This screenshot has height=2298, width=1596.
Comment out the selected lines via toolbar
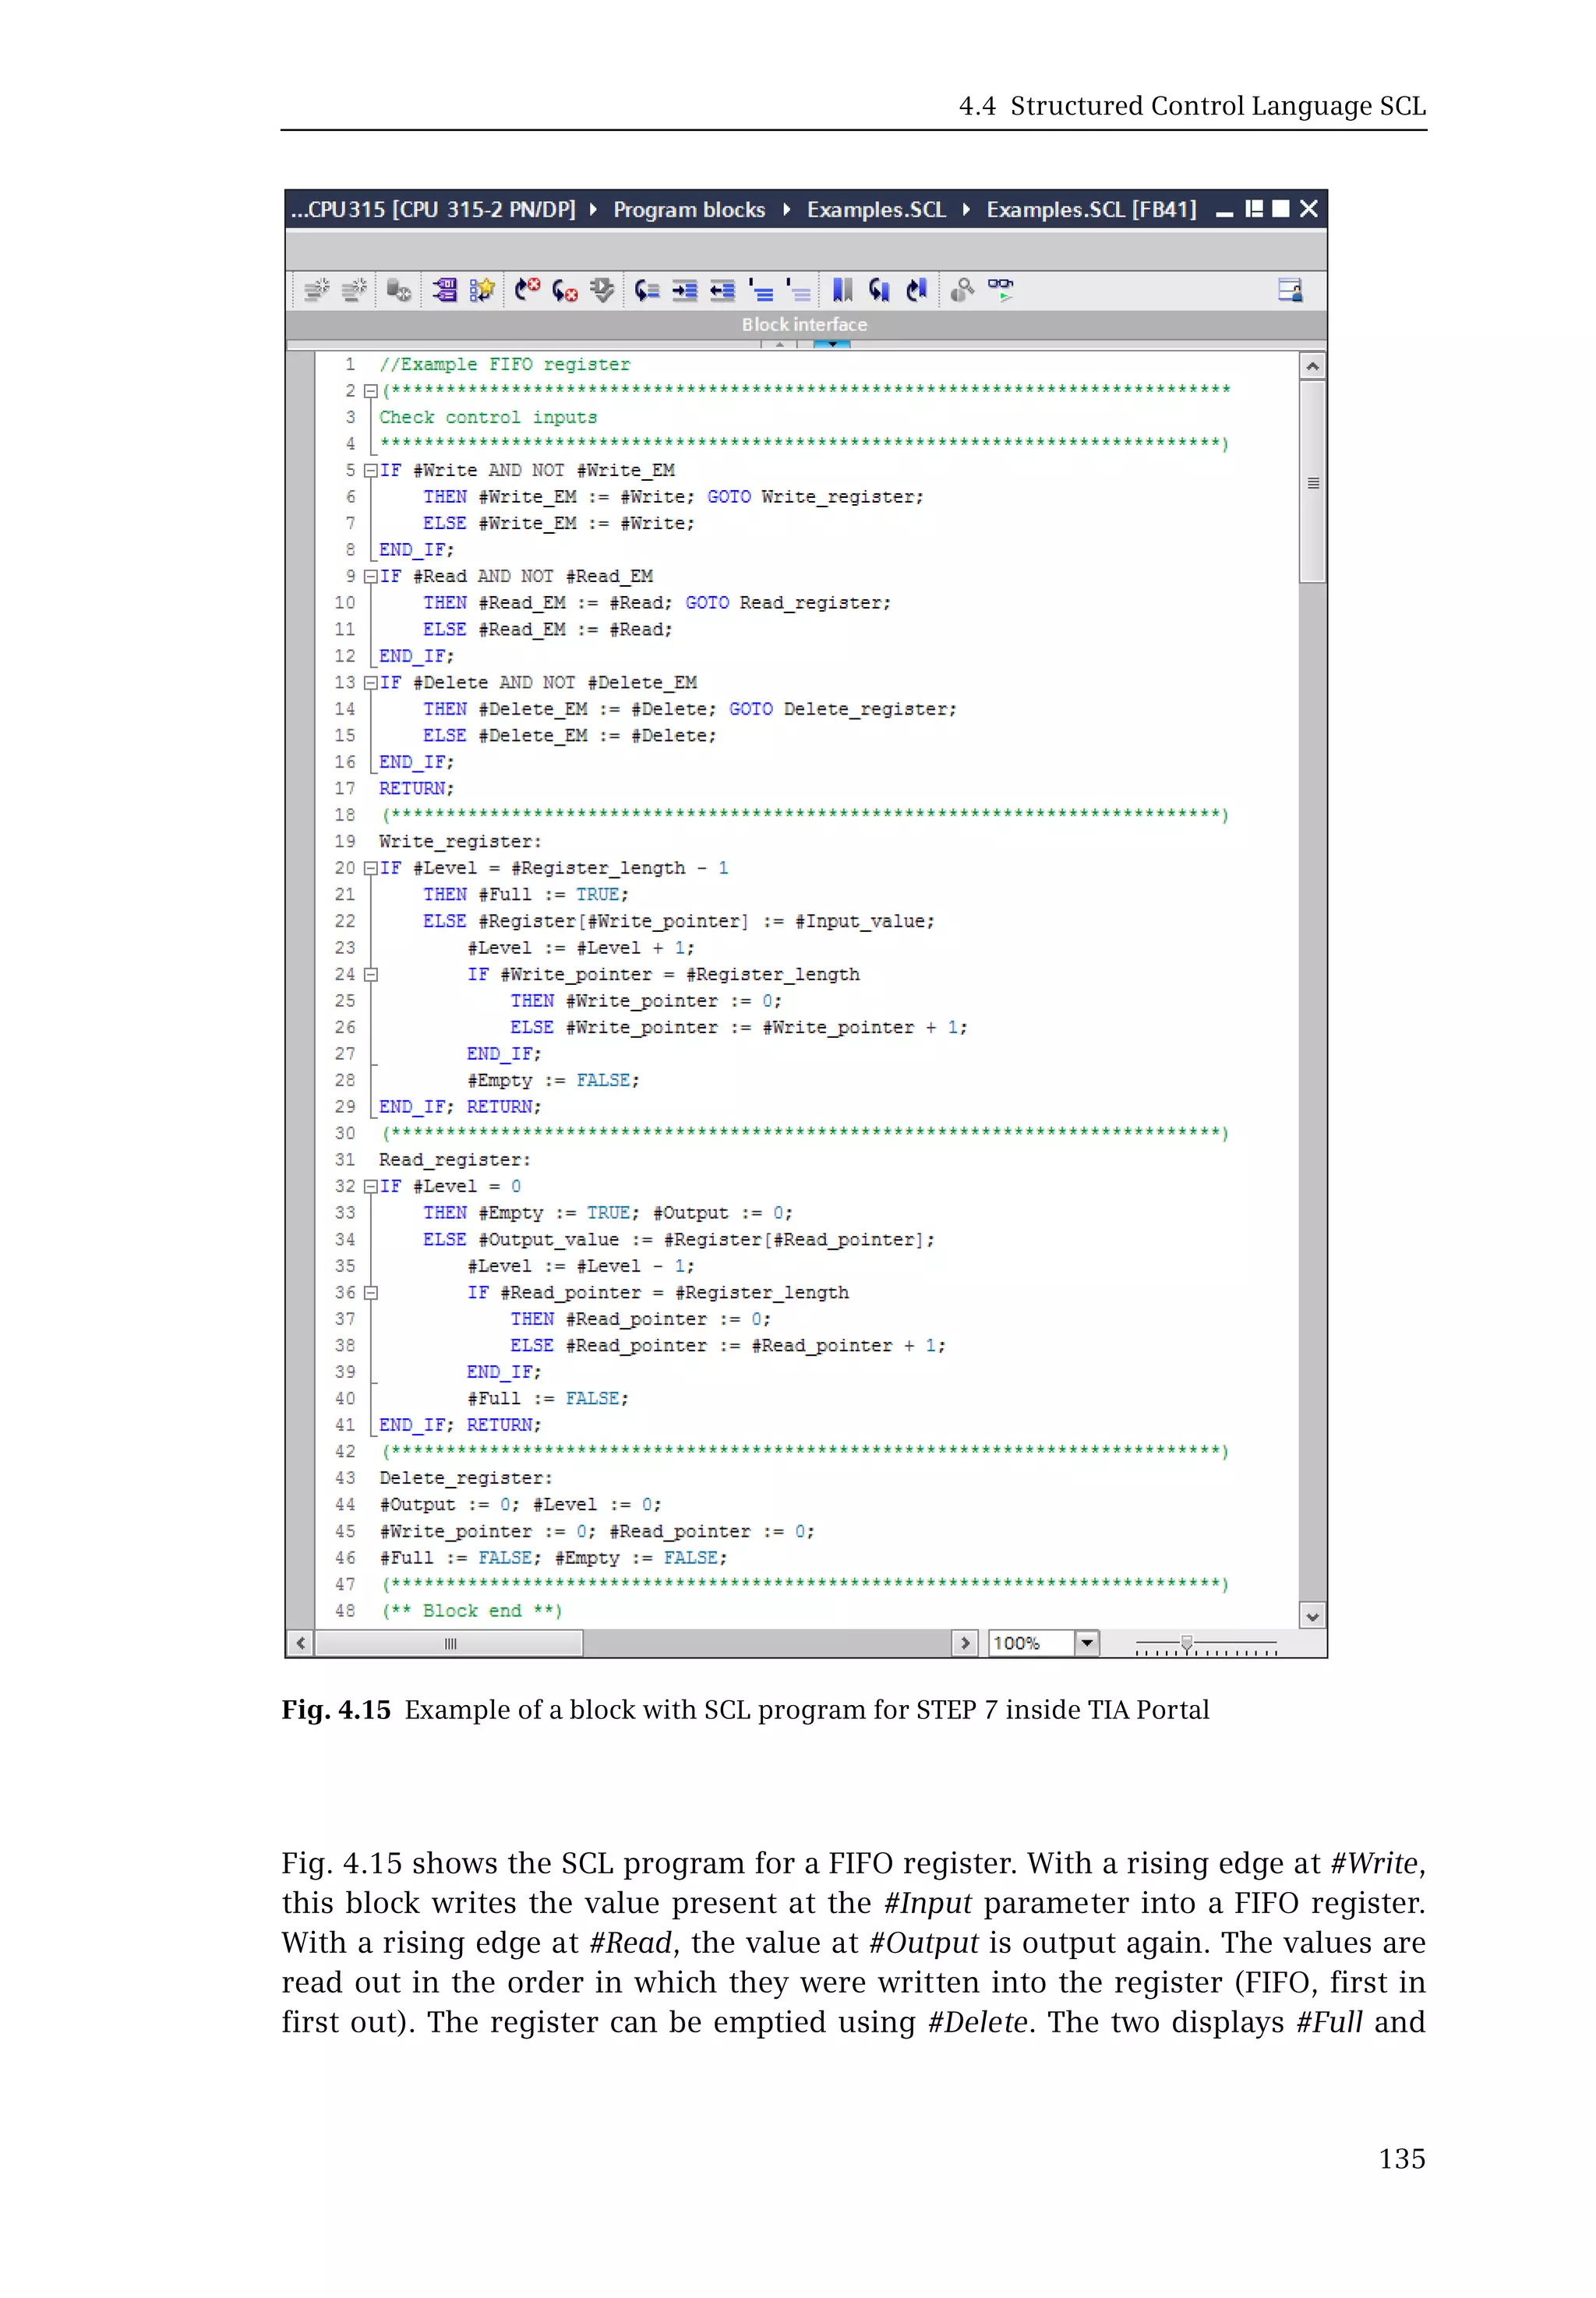[x=761, y=290]
